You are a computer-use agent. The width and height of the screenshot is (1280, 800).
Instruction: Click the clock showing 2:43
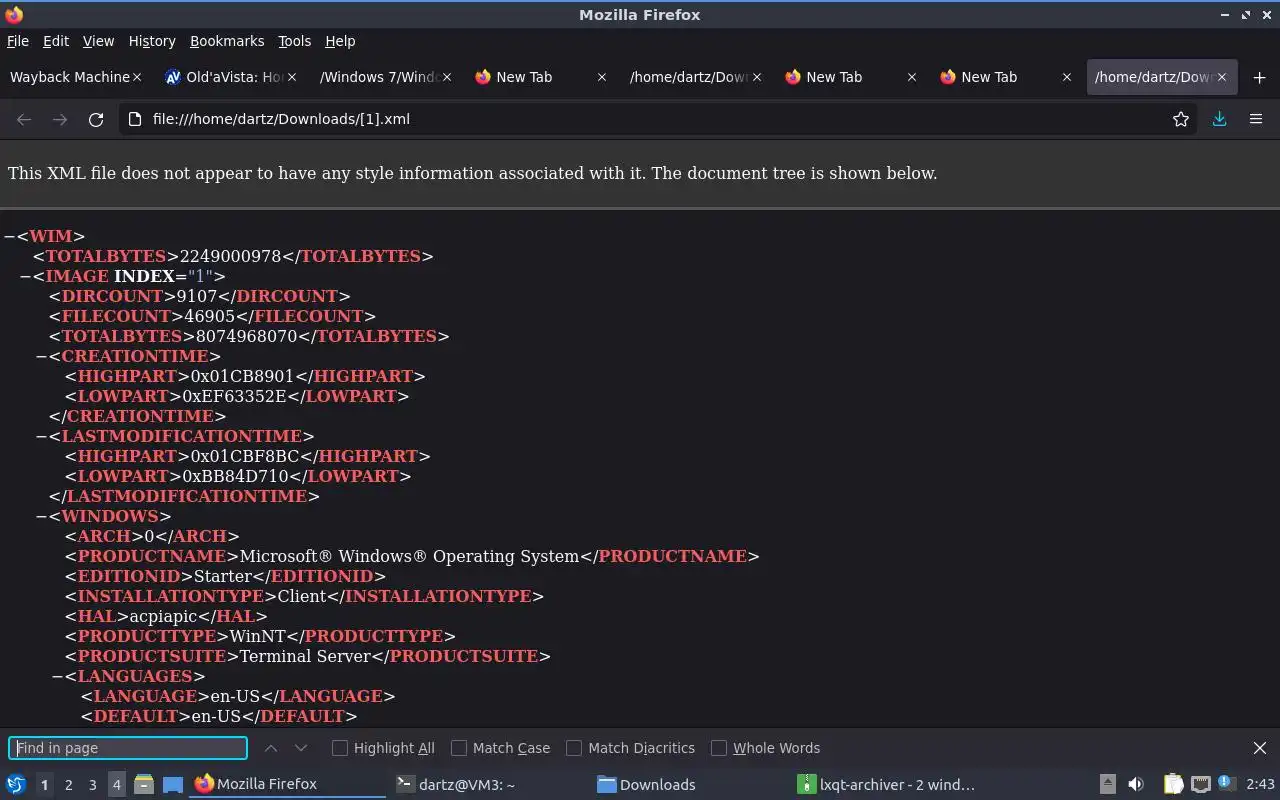[1260, 785]
